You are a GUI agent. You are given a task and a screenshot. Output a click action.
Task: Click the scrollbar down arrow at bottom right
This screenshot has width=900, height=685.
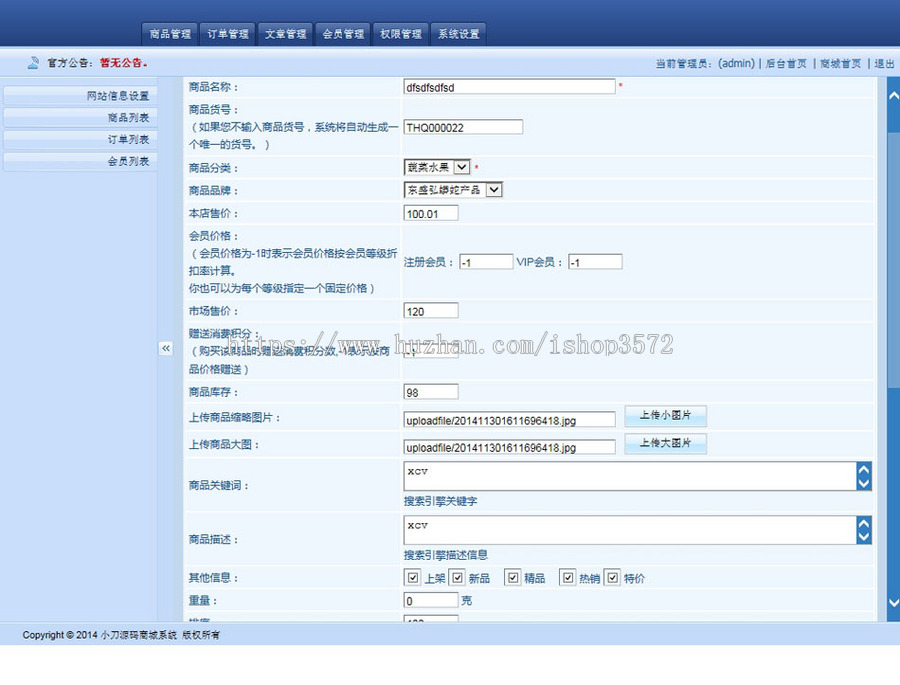[893, 603]
